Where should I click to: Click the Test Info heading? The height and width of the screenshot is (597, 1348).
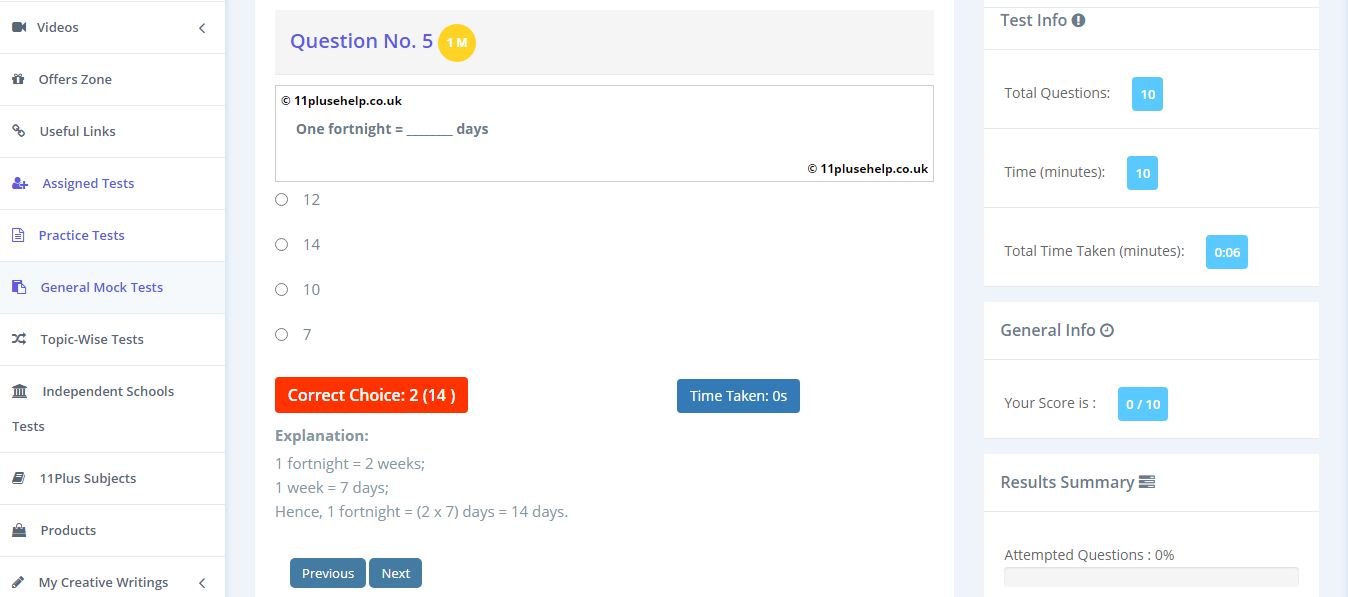pos(1034,20)
